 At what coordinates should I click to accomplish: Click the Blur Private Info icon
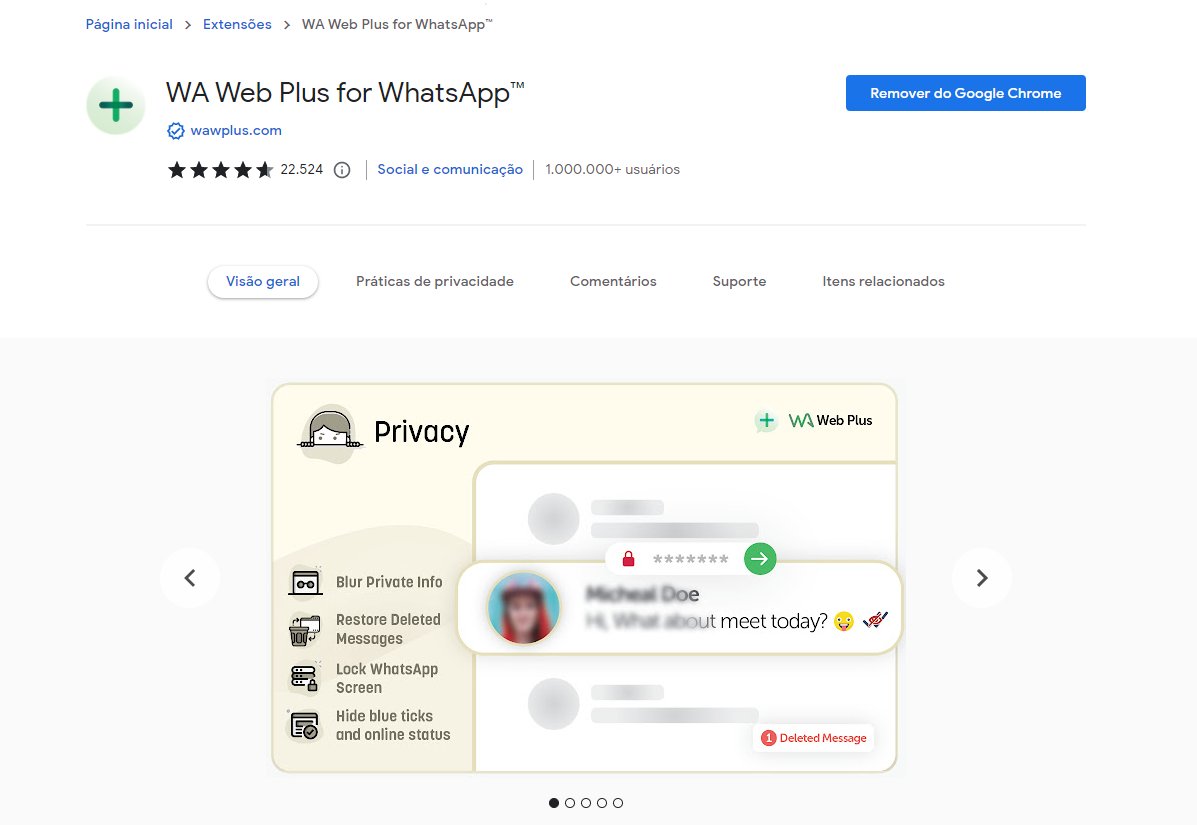(x=305, y=583)
